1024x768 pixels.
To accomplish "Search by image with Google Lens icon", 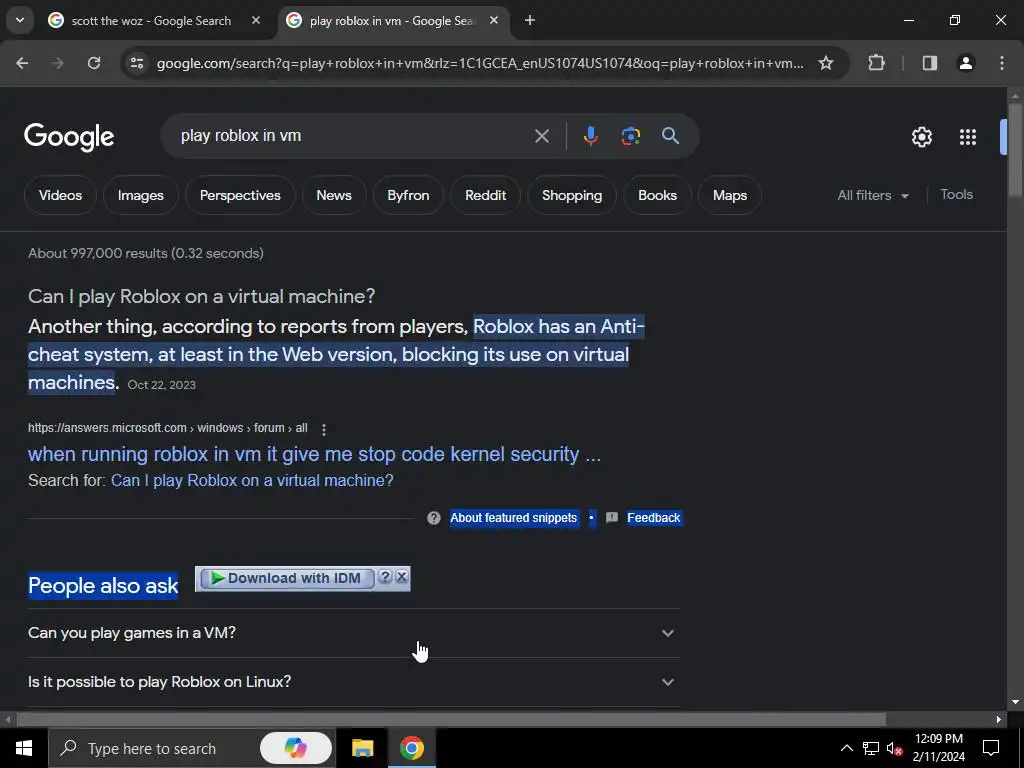I will pos(630,136).
